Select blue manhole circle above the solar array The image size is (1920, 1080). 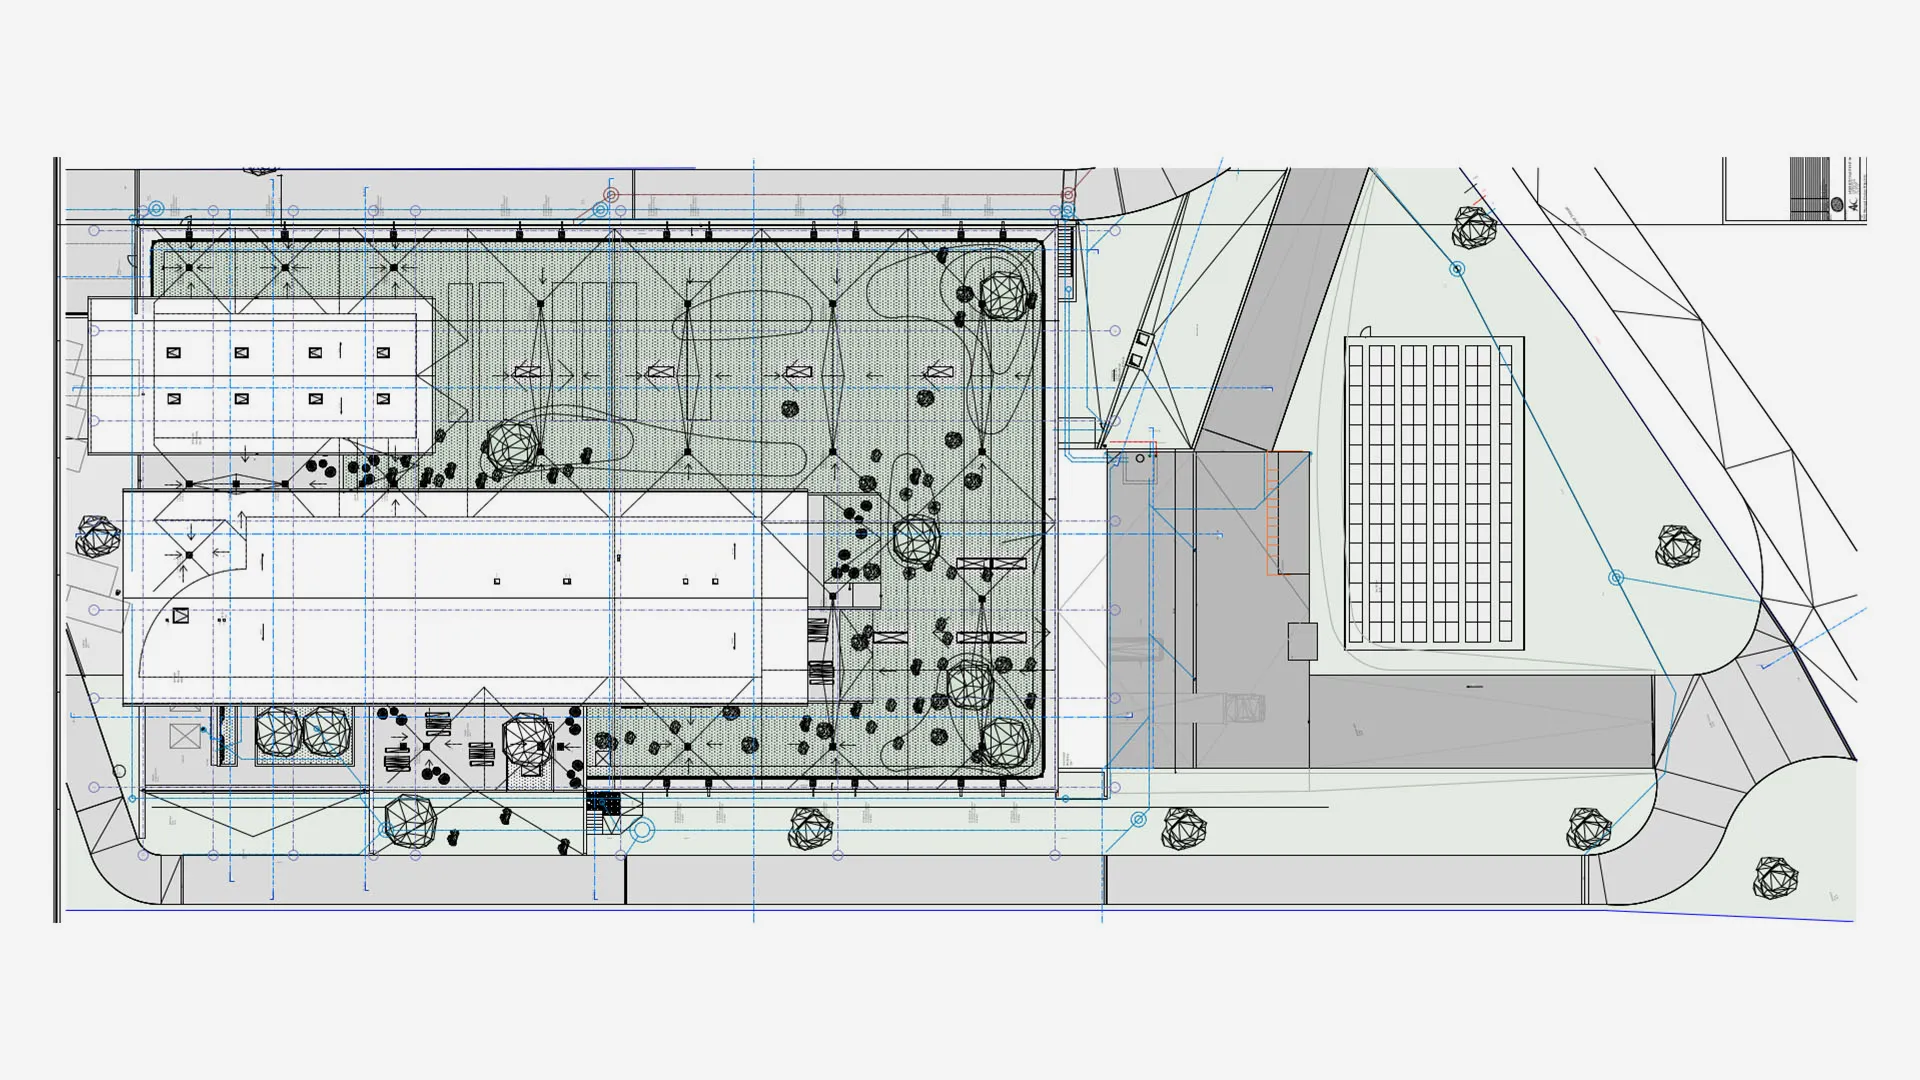pos(1457,269)
